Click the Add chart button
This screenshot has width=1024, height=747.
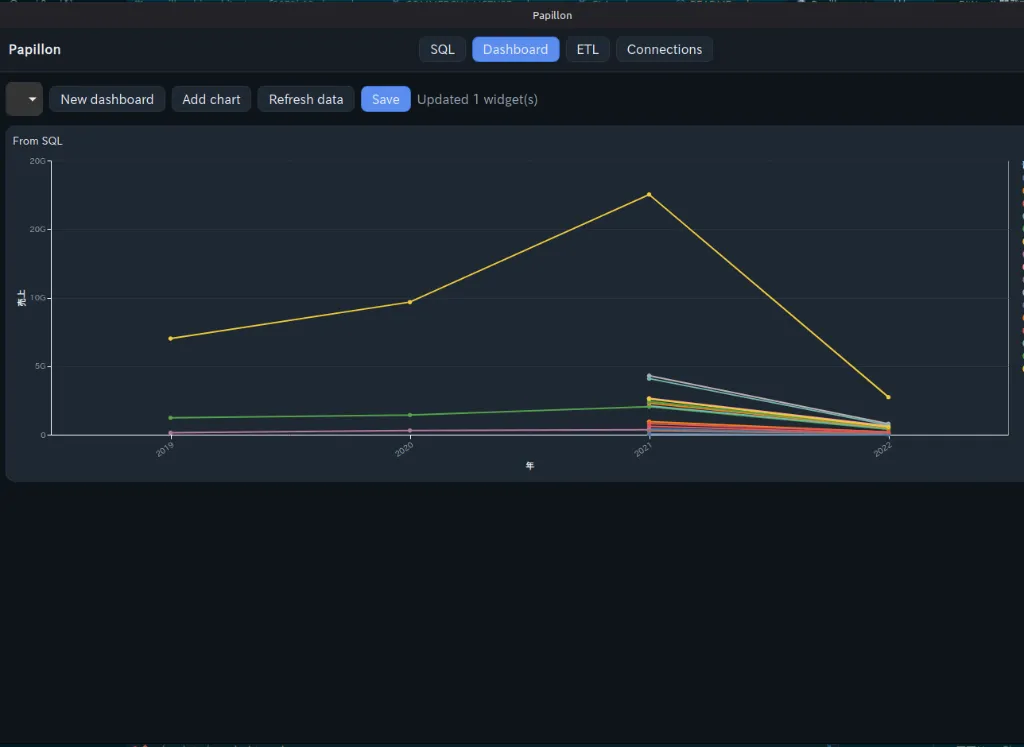[x=211, y=99]
